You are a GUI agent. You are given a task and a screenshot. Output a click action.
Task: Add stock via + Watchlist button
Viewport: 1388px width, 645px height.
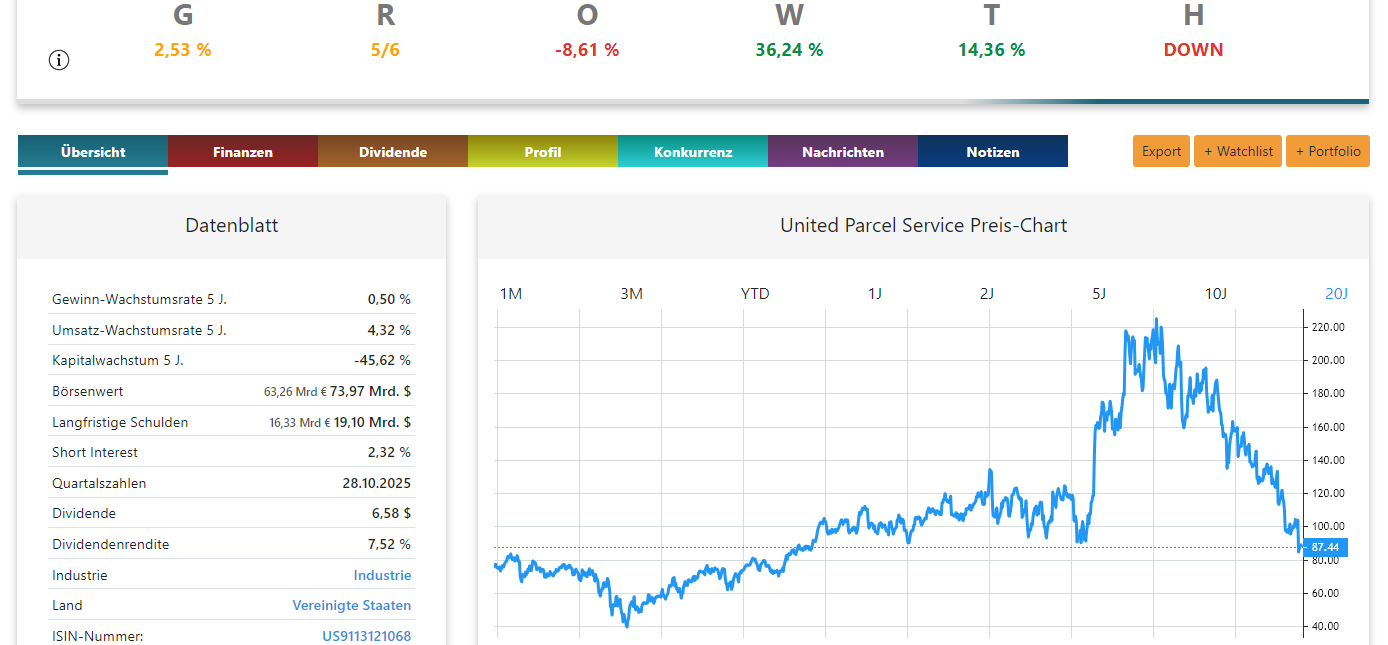[x=1238, y=151]
